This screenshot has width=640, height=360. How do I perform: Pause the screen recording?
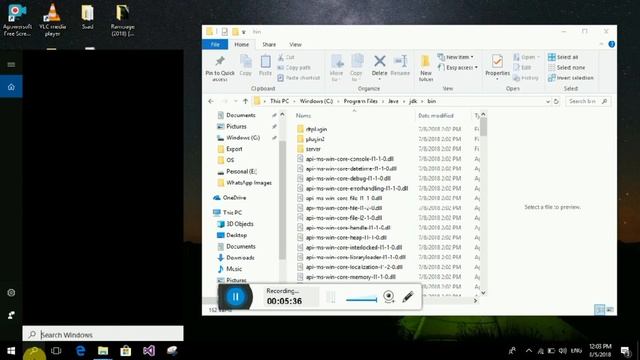(x=236, y=297)
